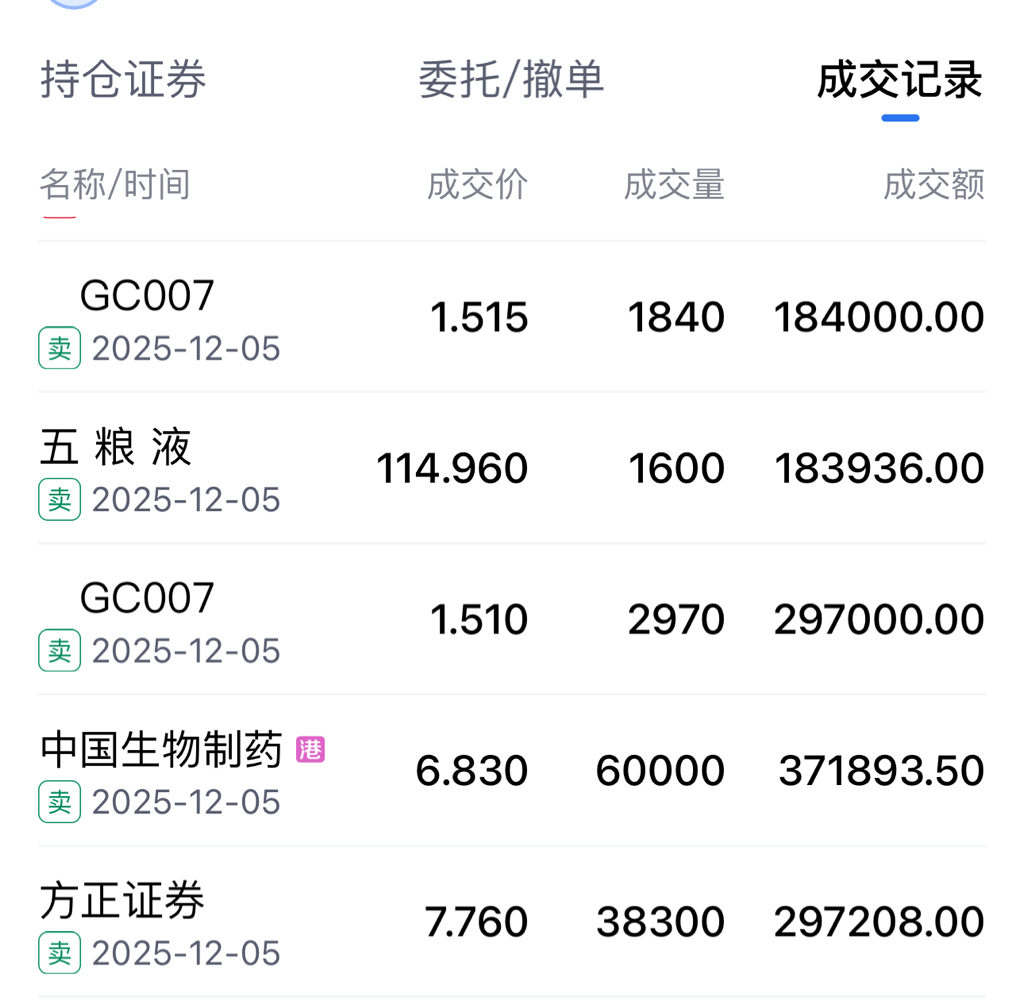Viewport: 1024px width, 1005px height.
Task: Tap the 卖 badge under 方正证券
Action: [59, 953]
